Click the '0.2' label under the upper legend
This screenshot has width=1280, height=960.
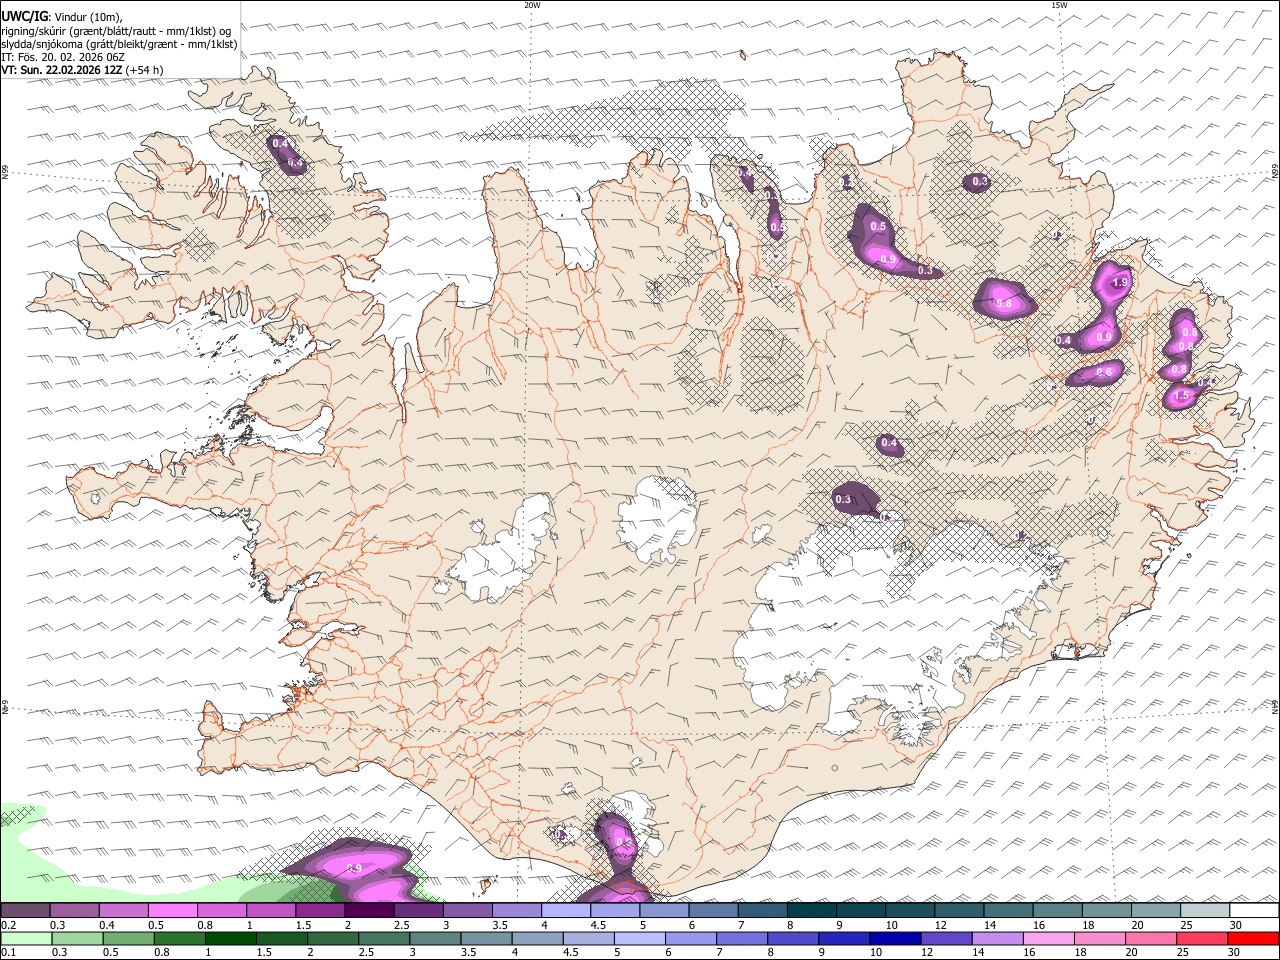[x=9, y=925]
